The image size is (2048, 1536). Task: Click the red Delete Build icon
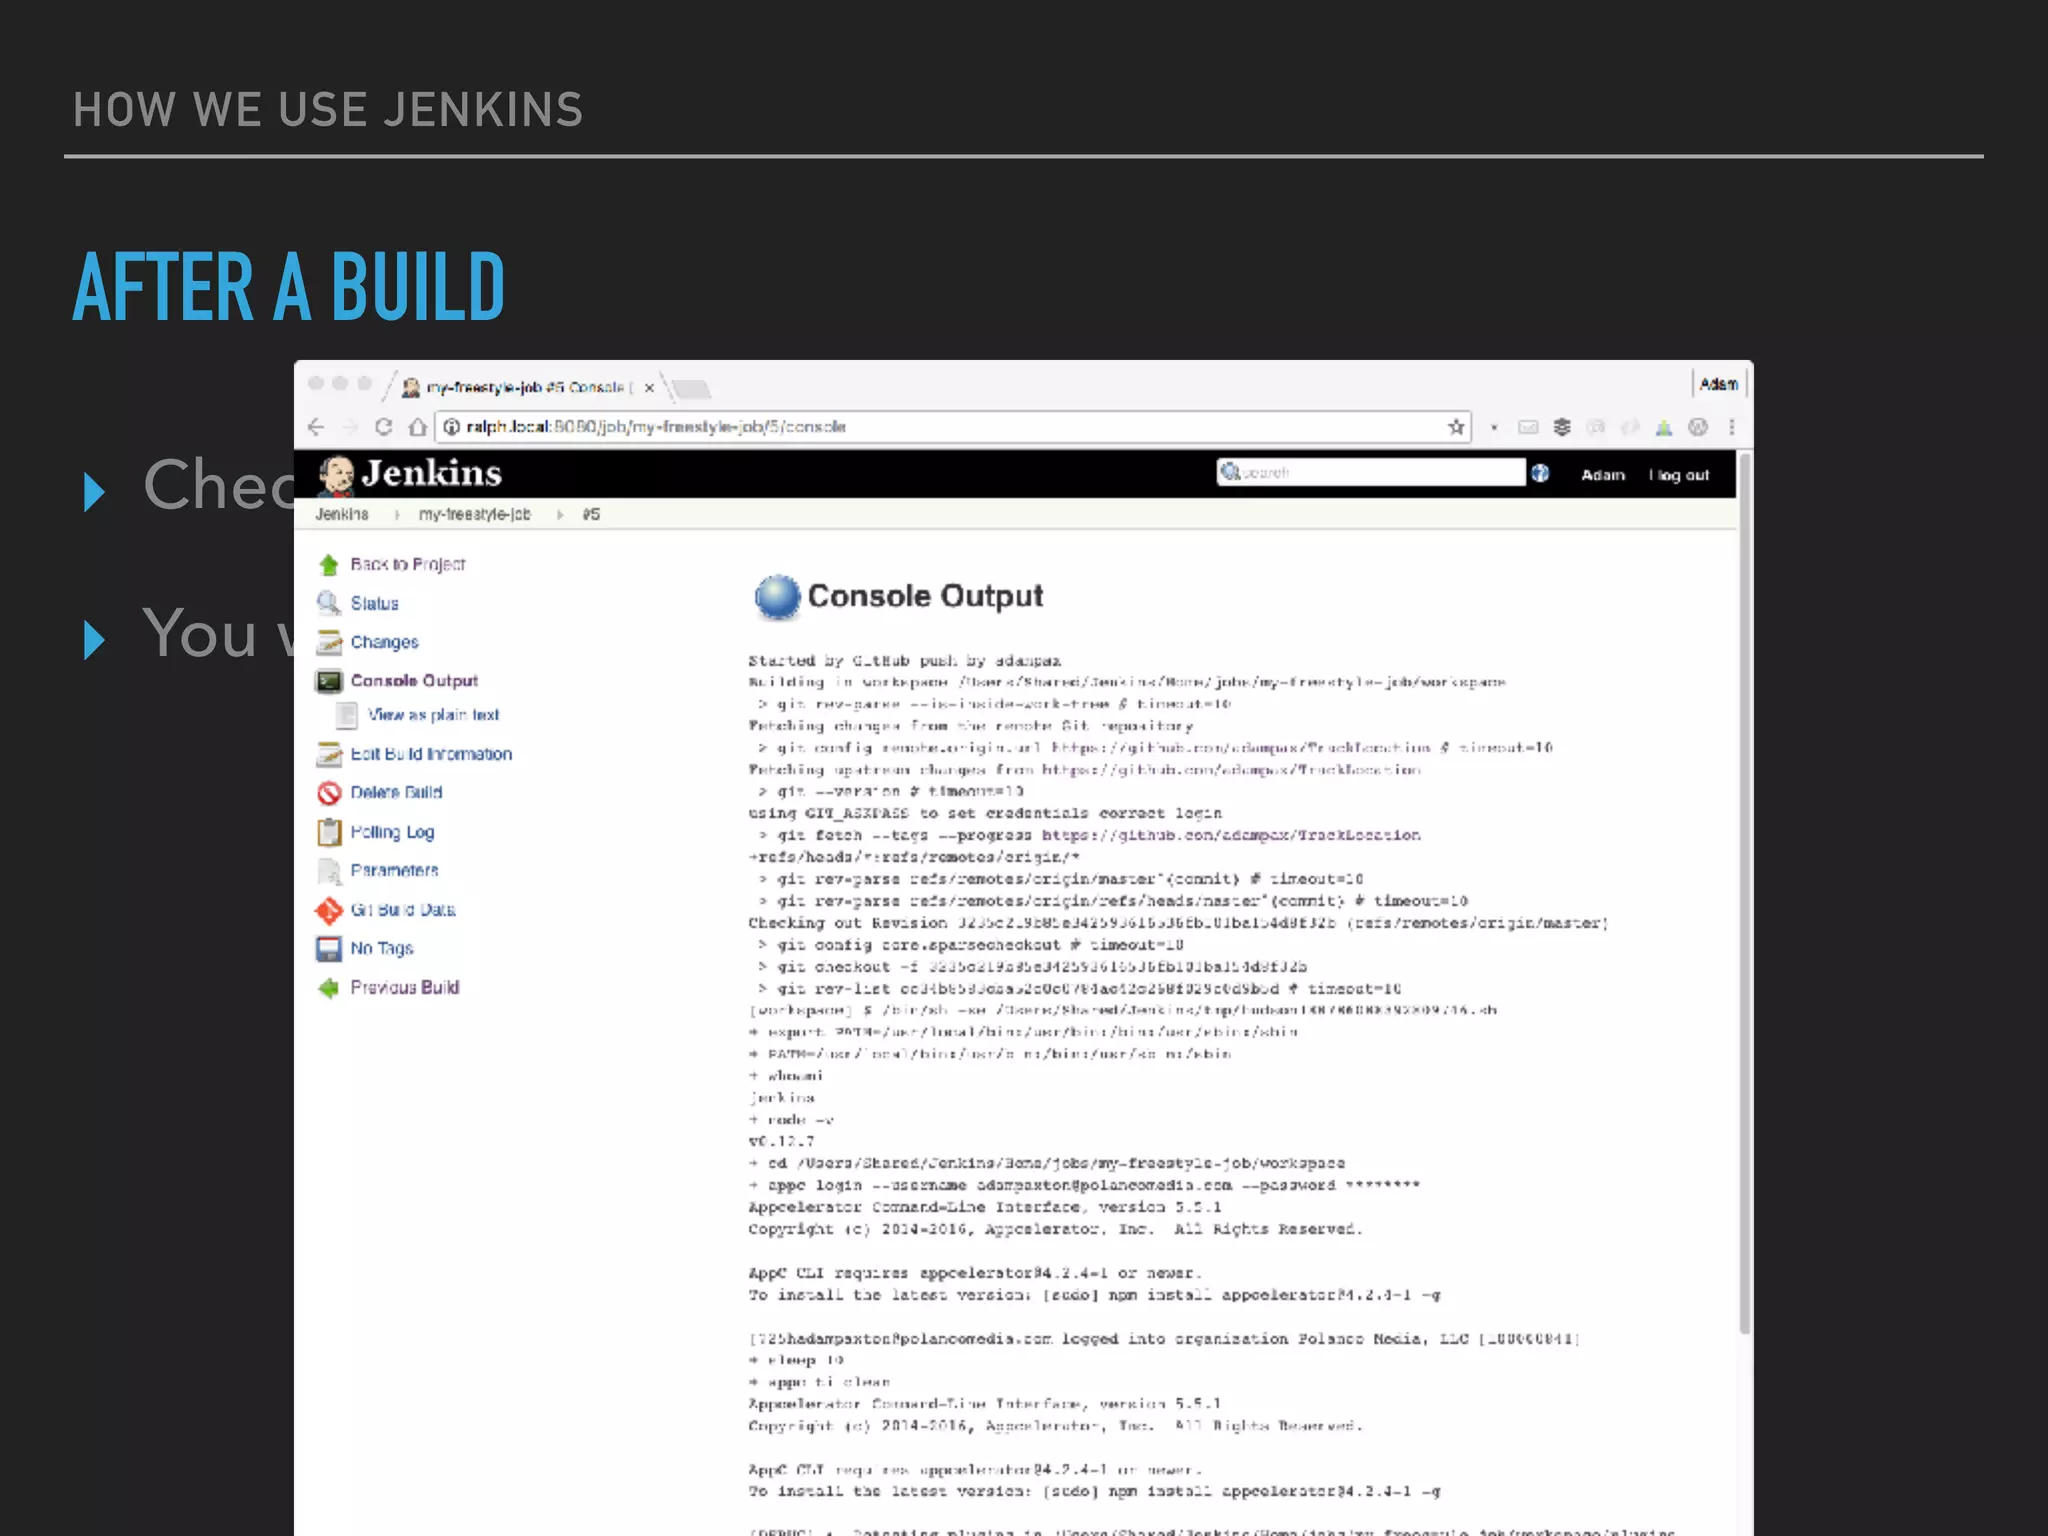(328, 793)
